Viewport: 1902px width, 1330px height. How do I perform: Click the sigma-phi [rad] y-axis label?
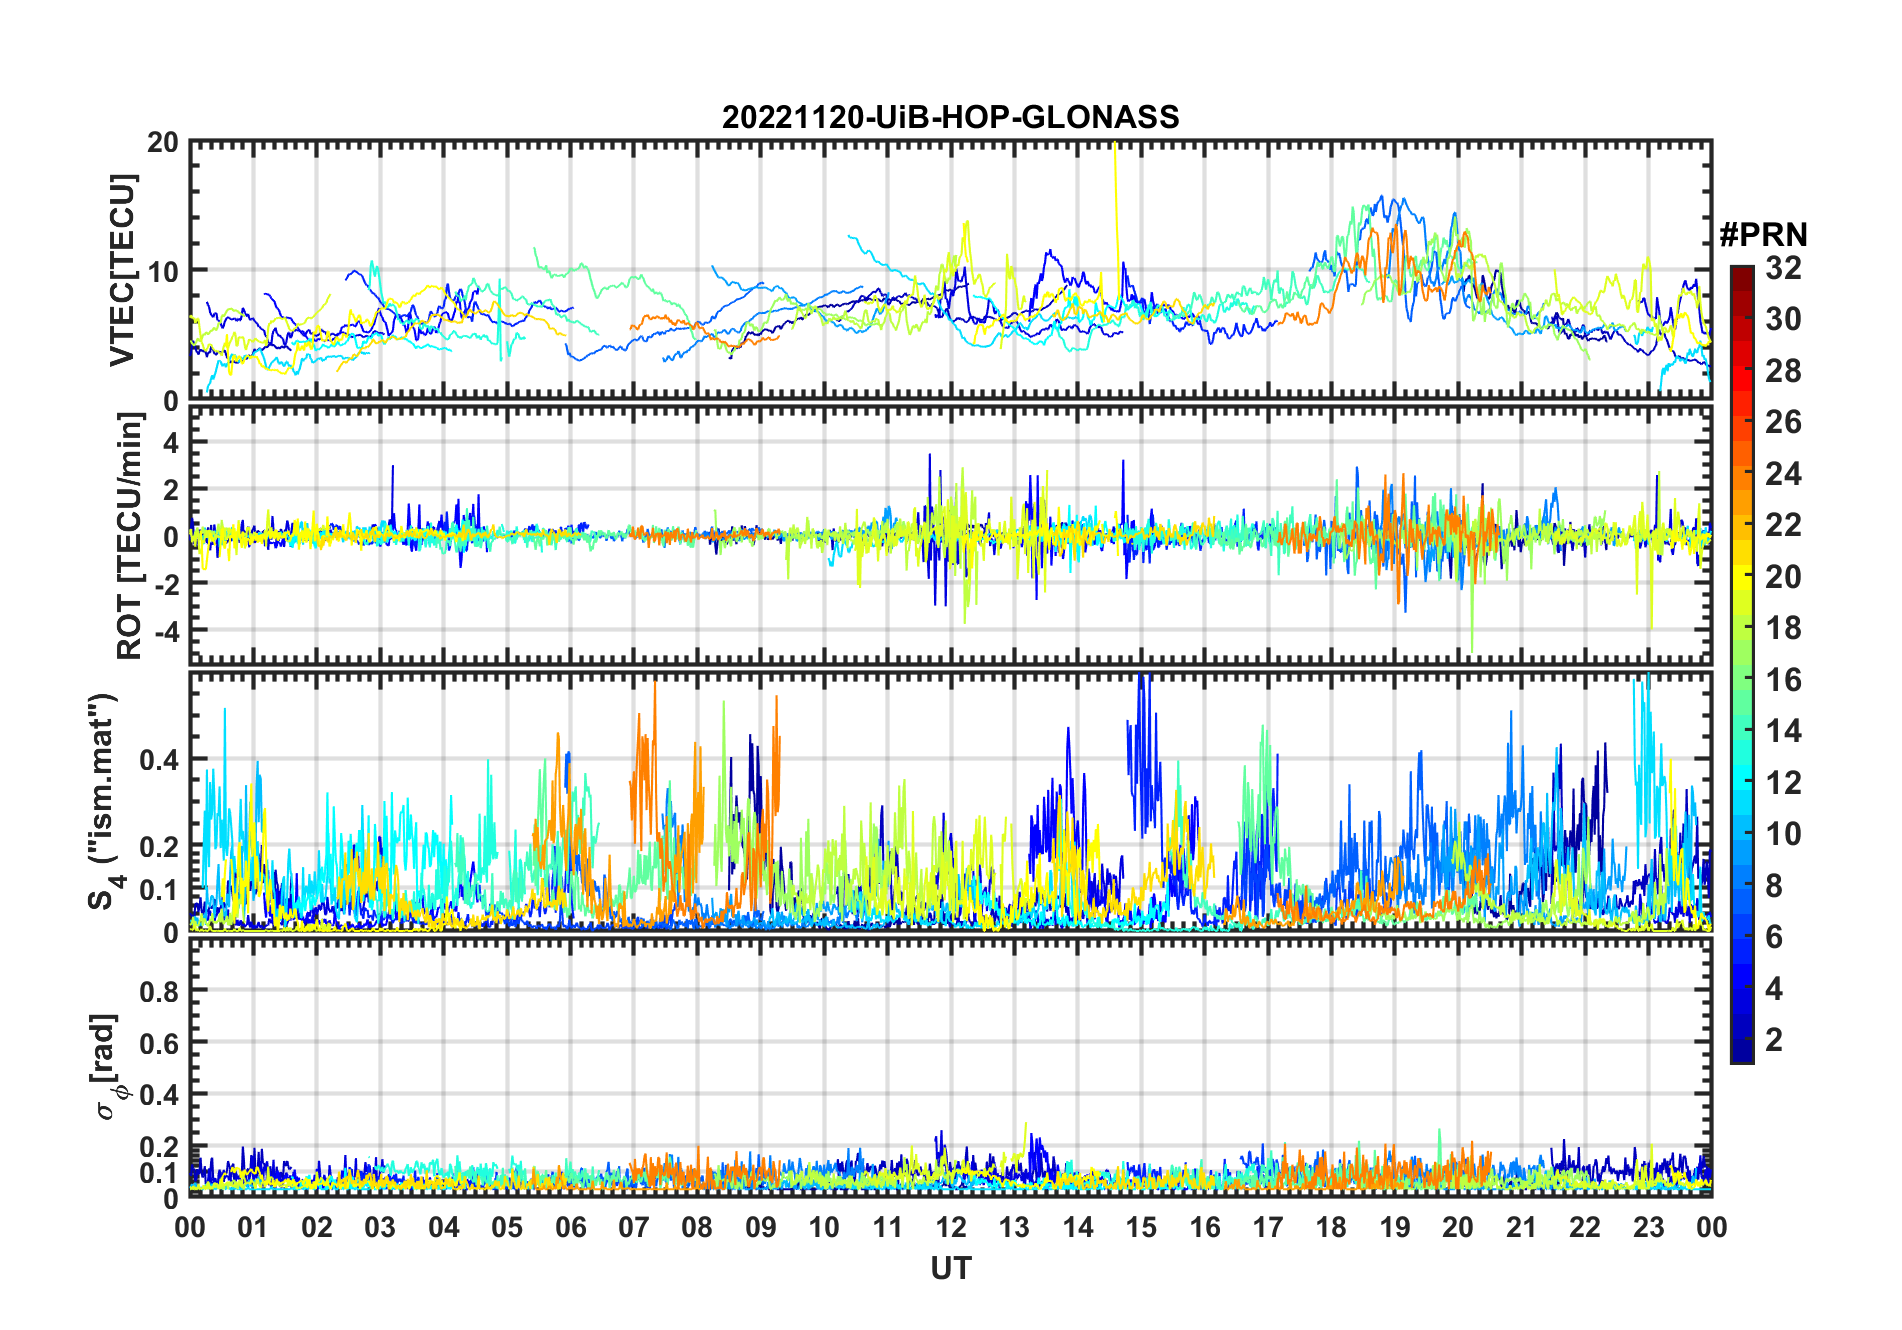[106, 1067]
